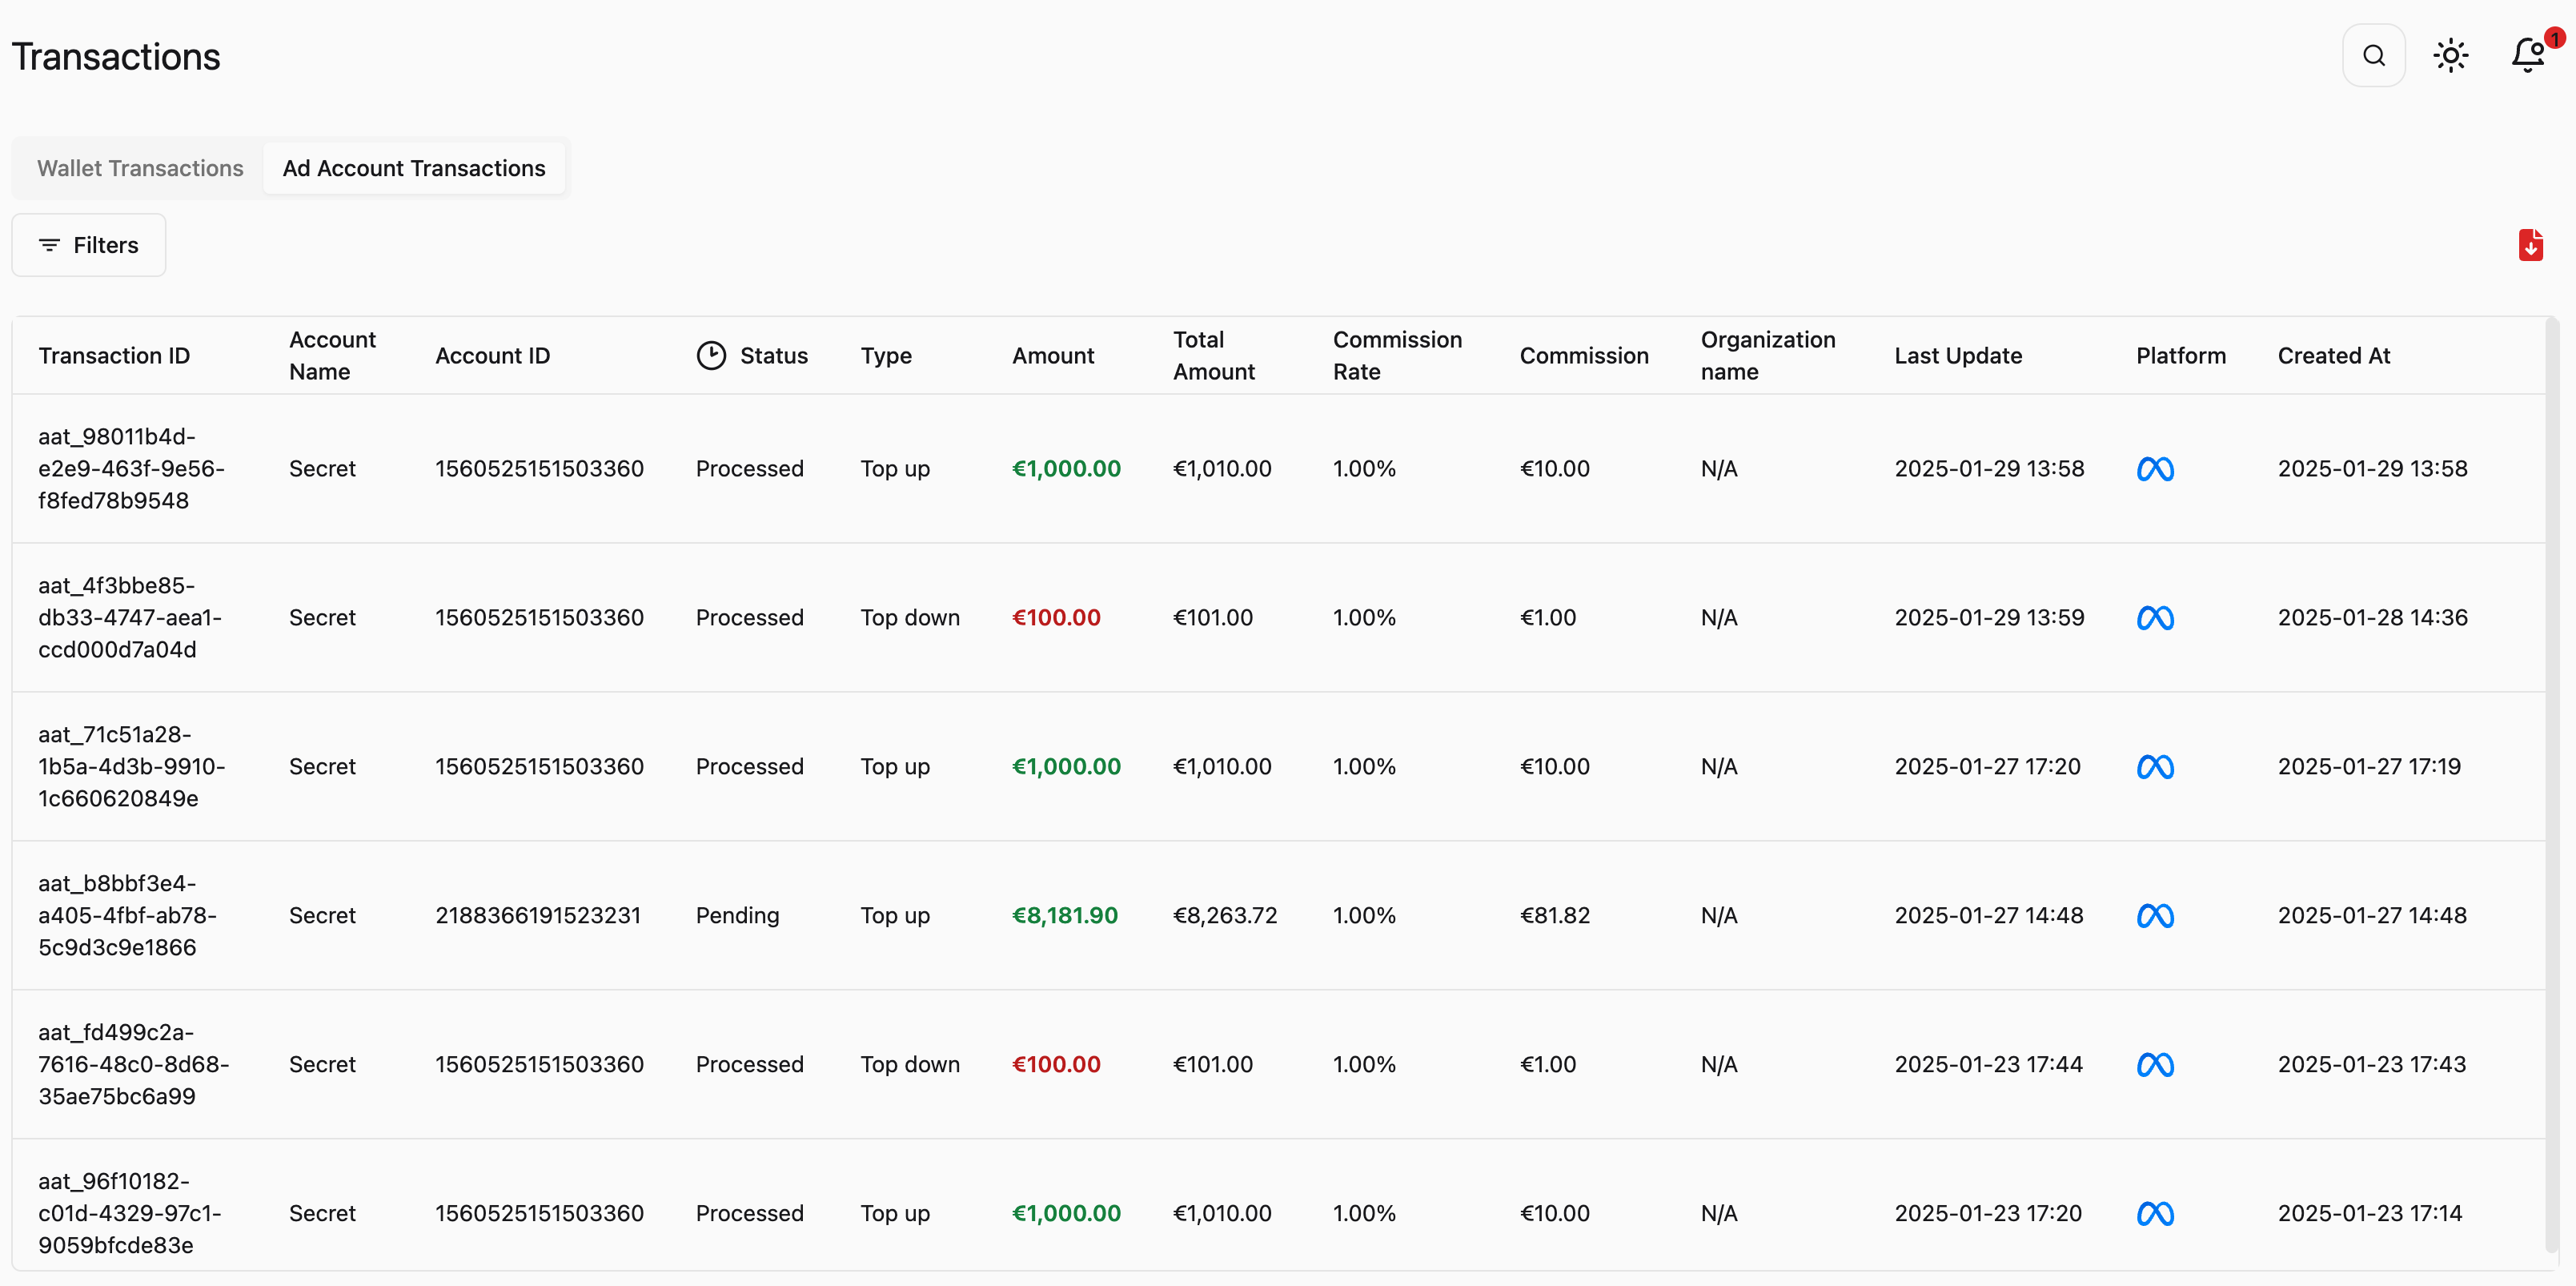Open the search tool
The height and width of the screenshot is (1286, 2576).
[x=2375, y=55]
